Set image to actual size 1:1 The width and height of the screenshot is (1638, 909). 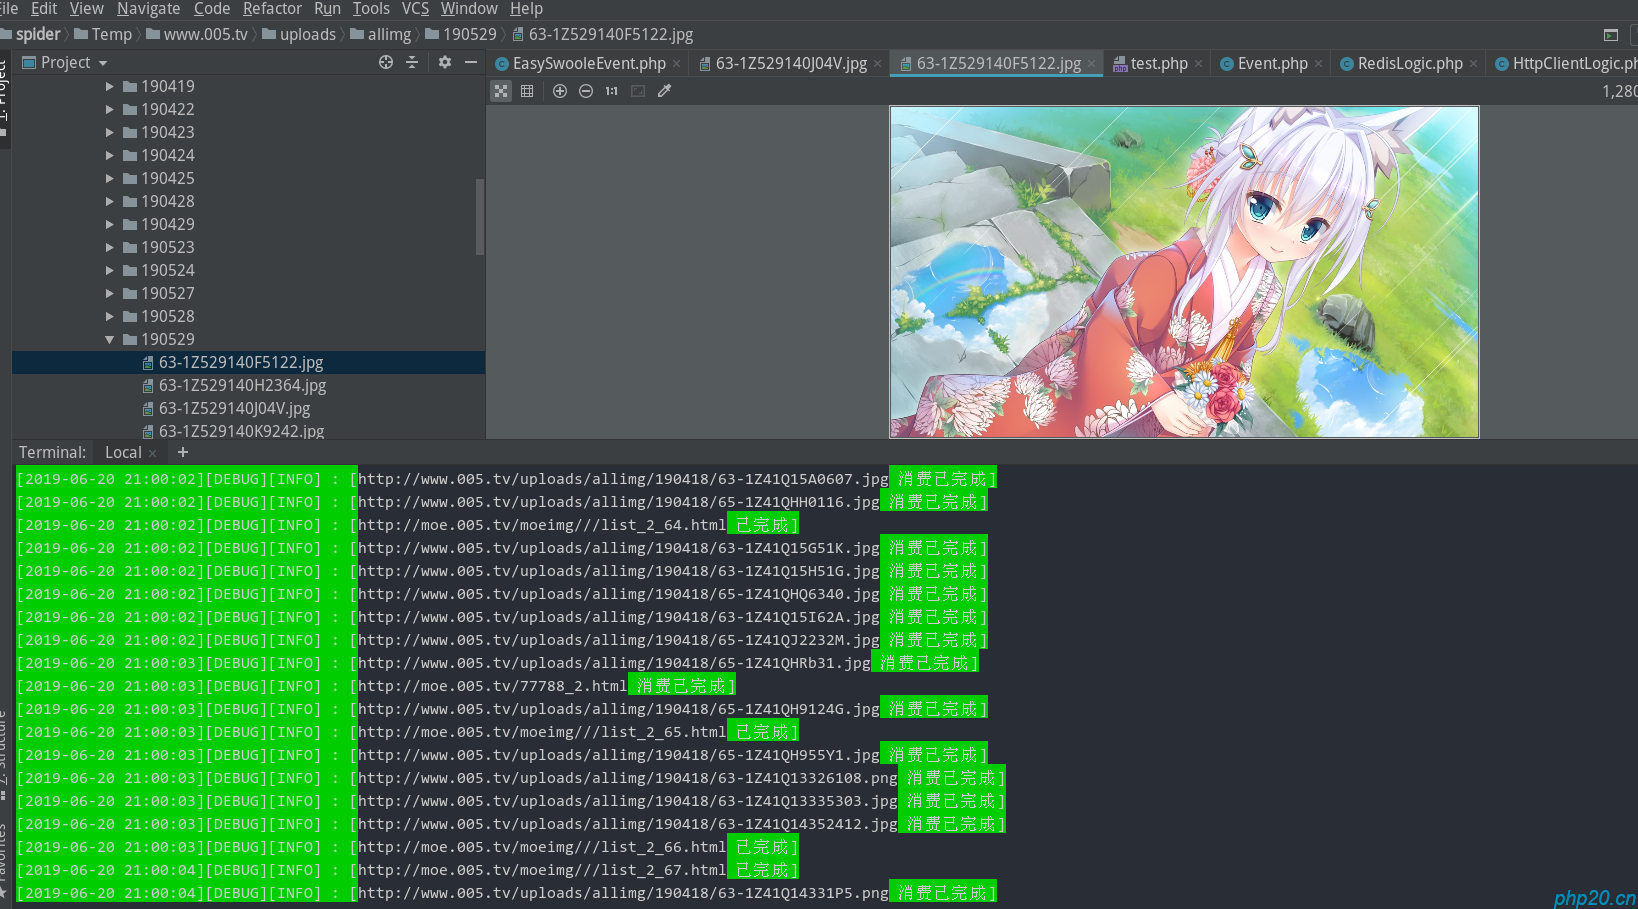coord(612,91)
